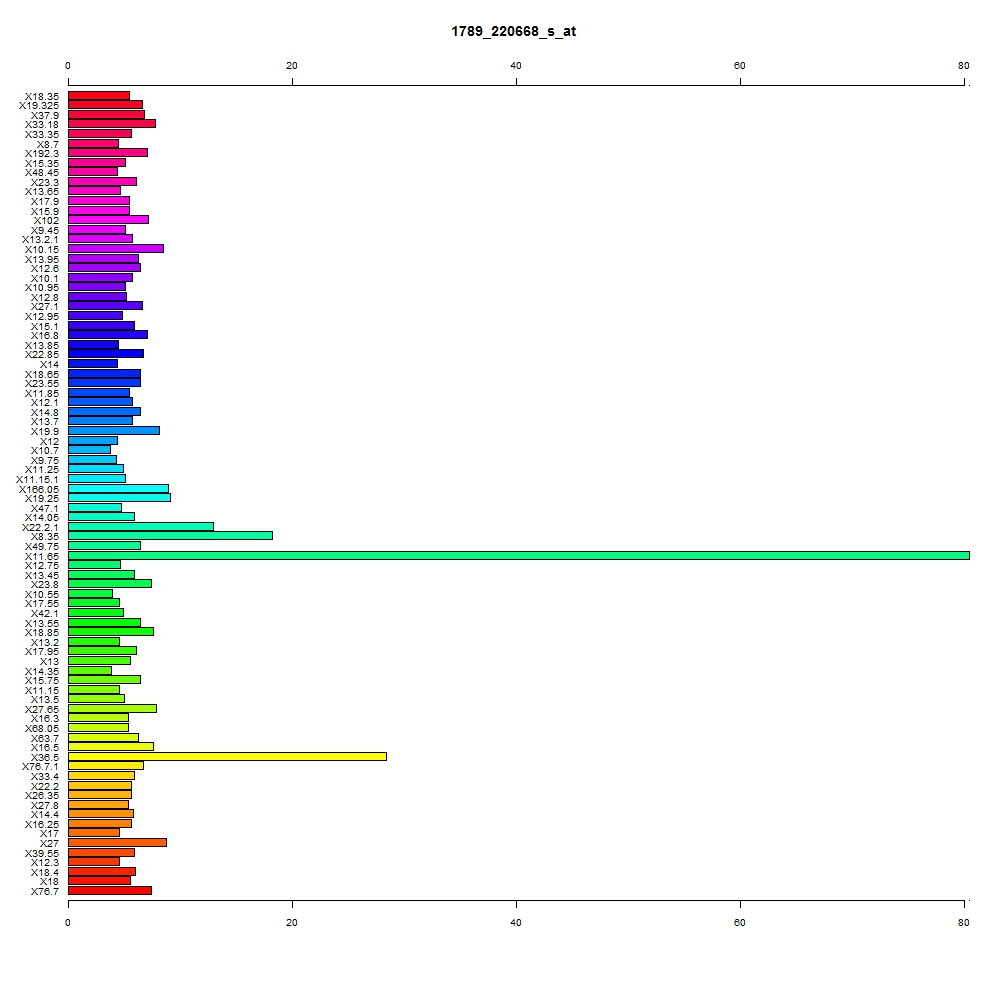
Task: Click the row label X14.35
Action: tap(42, 672)
